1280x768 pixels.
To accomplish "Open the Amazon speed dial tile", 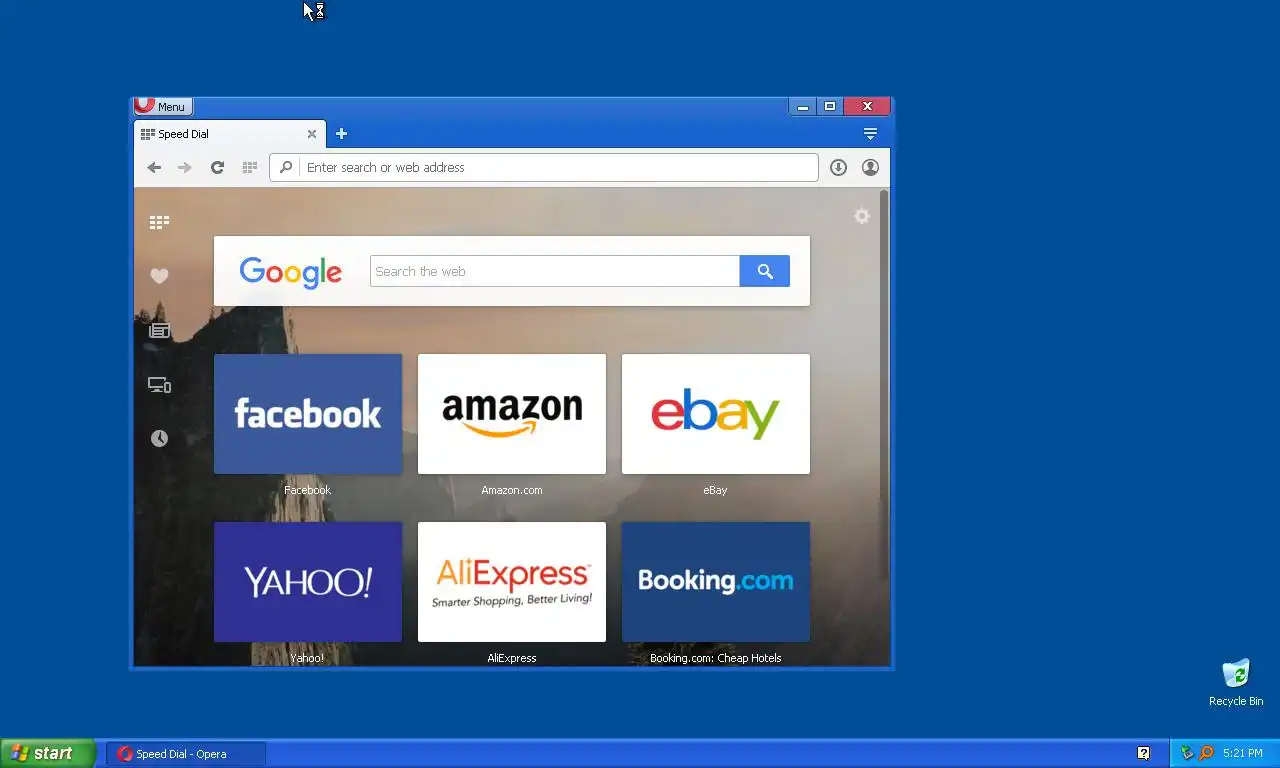I will pos(512,414).
